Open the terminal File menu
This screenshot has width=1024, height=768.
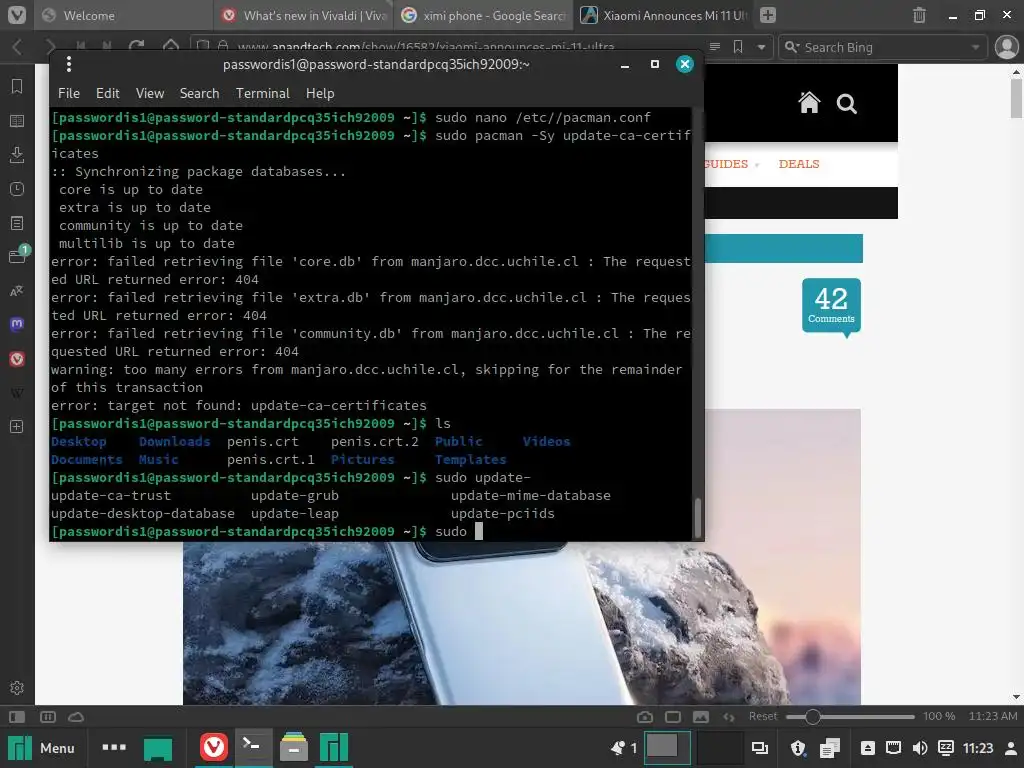tap(69, 93)
